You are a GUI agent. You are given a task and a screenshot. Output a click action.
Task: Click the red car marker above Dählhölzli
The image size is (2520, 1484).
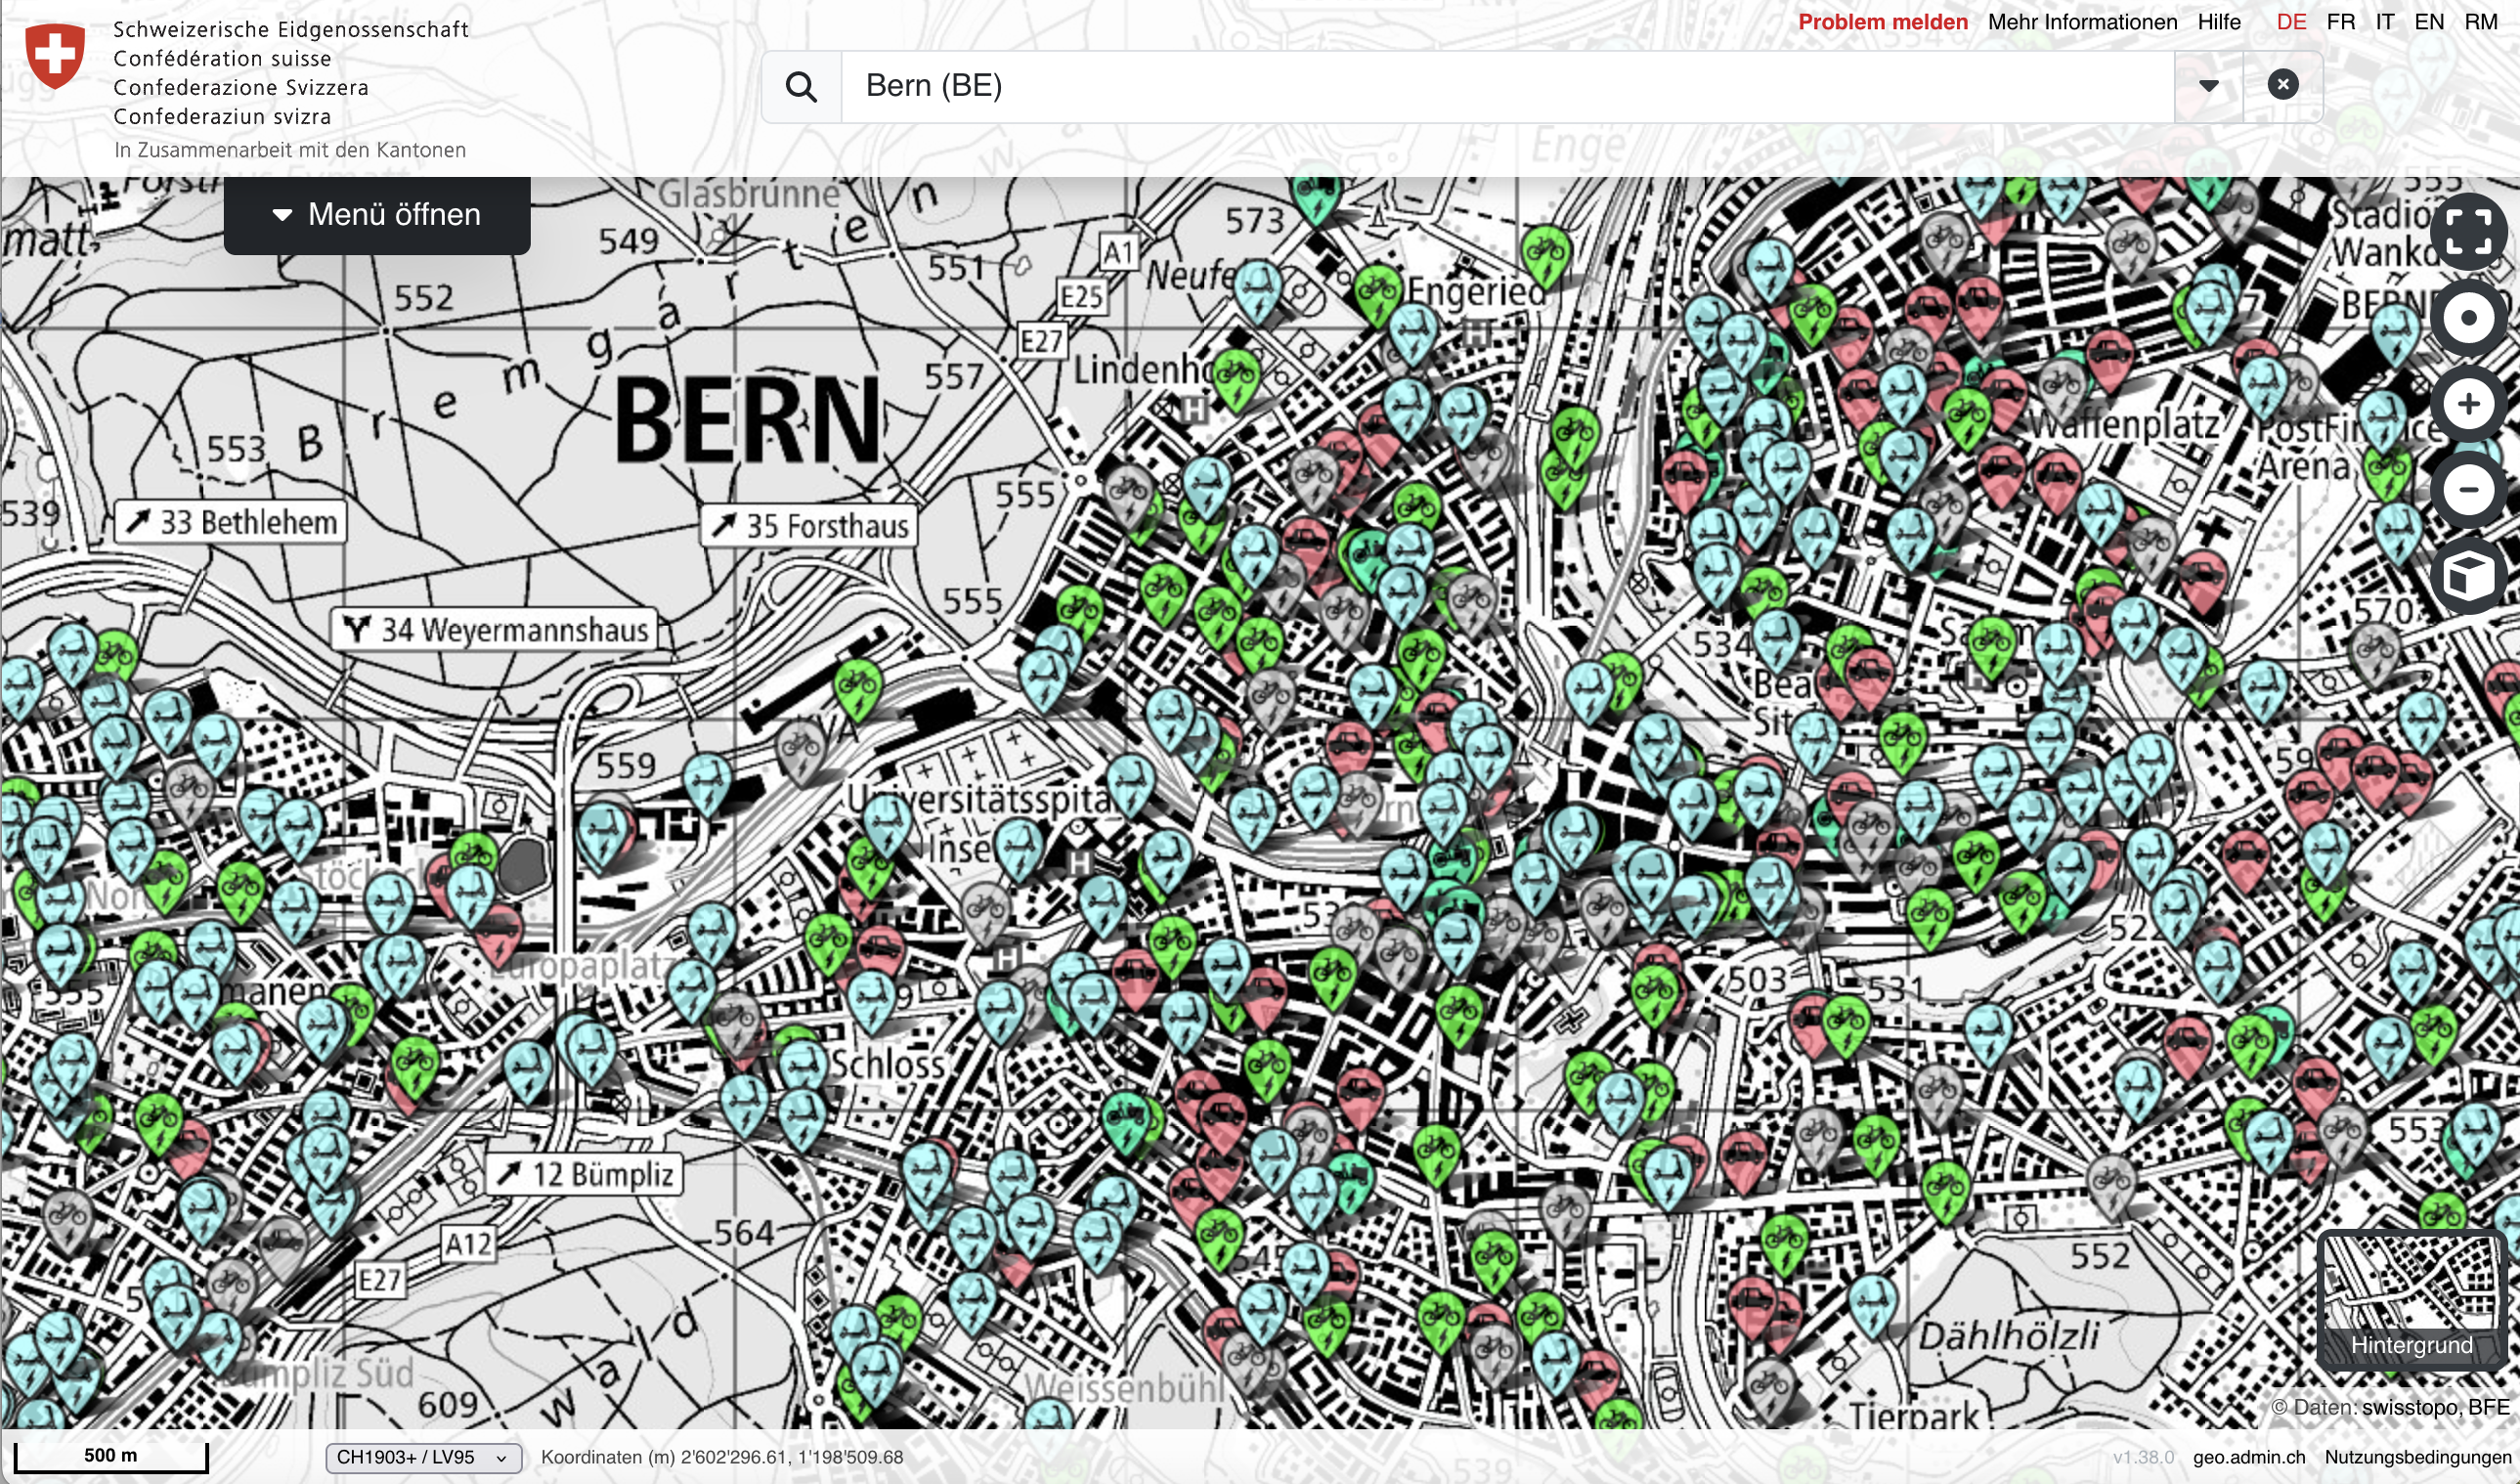tap(1753, 1306)
